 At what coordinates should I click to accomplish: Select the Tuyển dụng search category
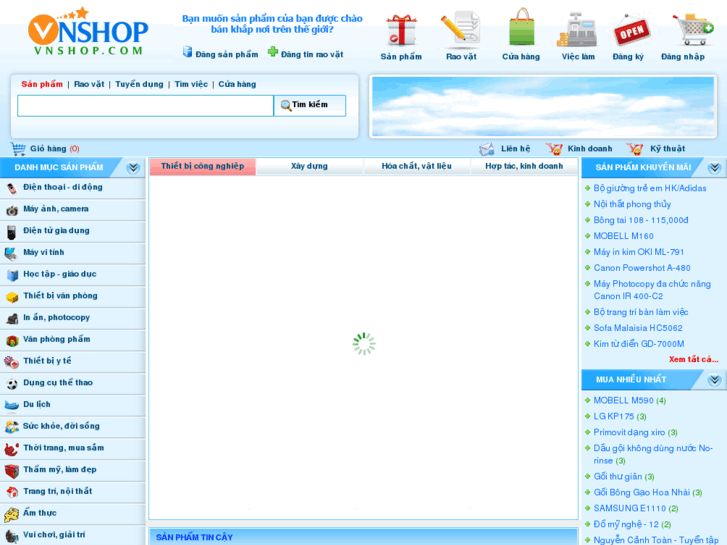[139, 84]
